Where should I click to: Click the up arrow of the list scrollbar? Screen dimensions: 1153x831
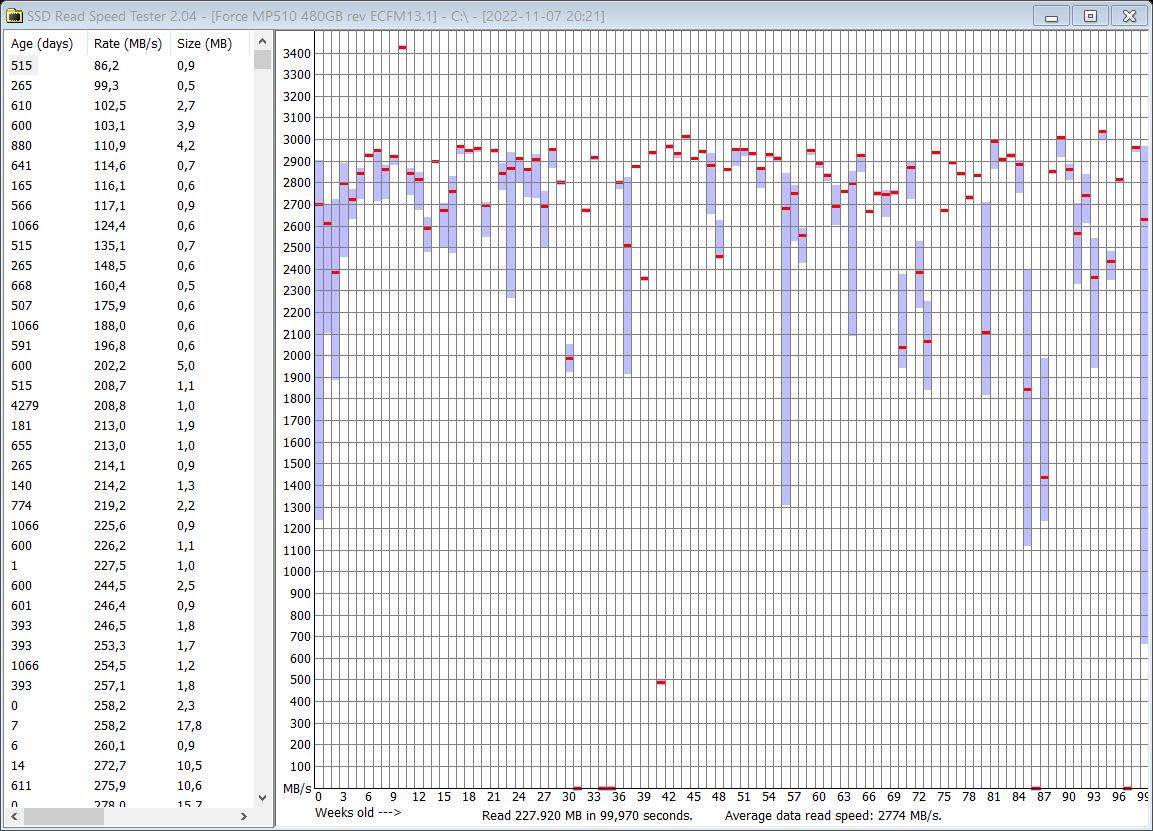(262, 41)
